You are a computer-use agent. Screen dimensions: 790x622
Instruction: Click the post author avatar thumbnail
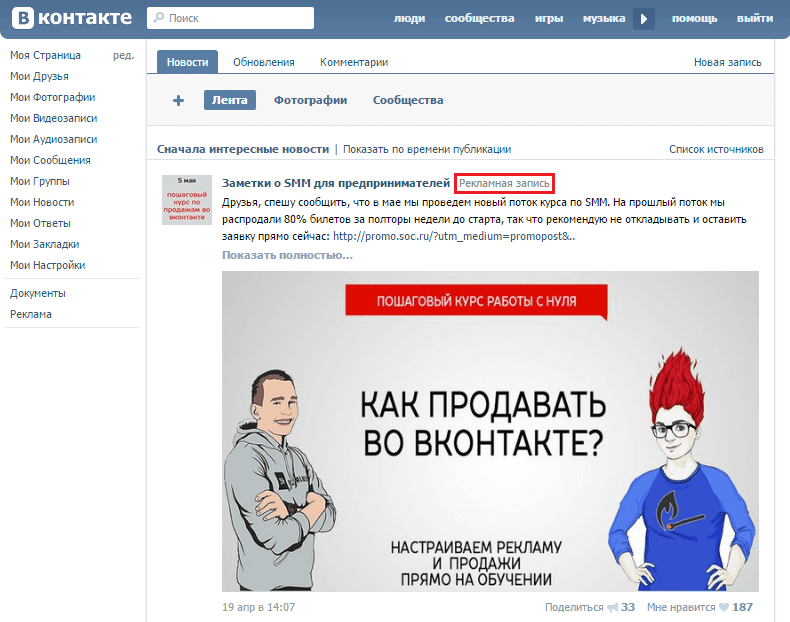click(x=187, y=200)
